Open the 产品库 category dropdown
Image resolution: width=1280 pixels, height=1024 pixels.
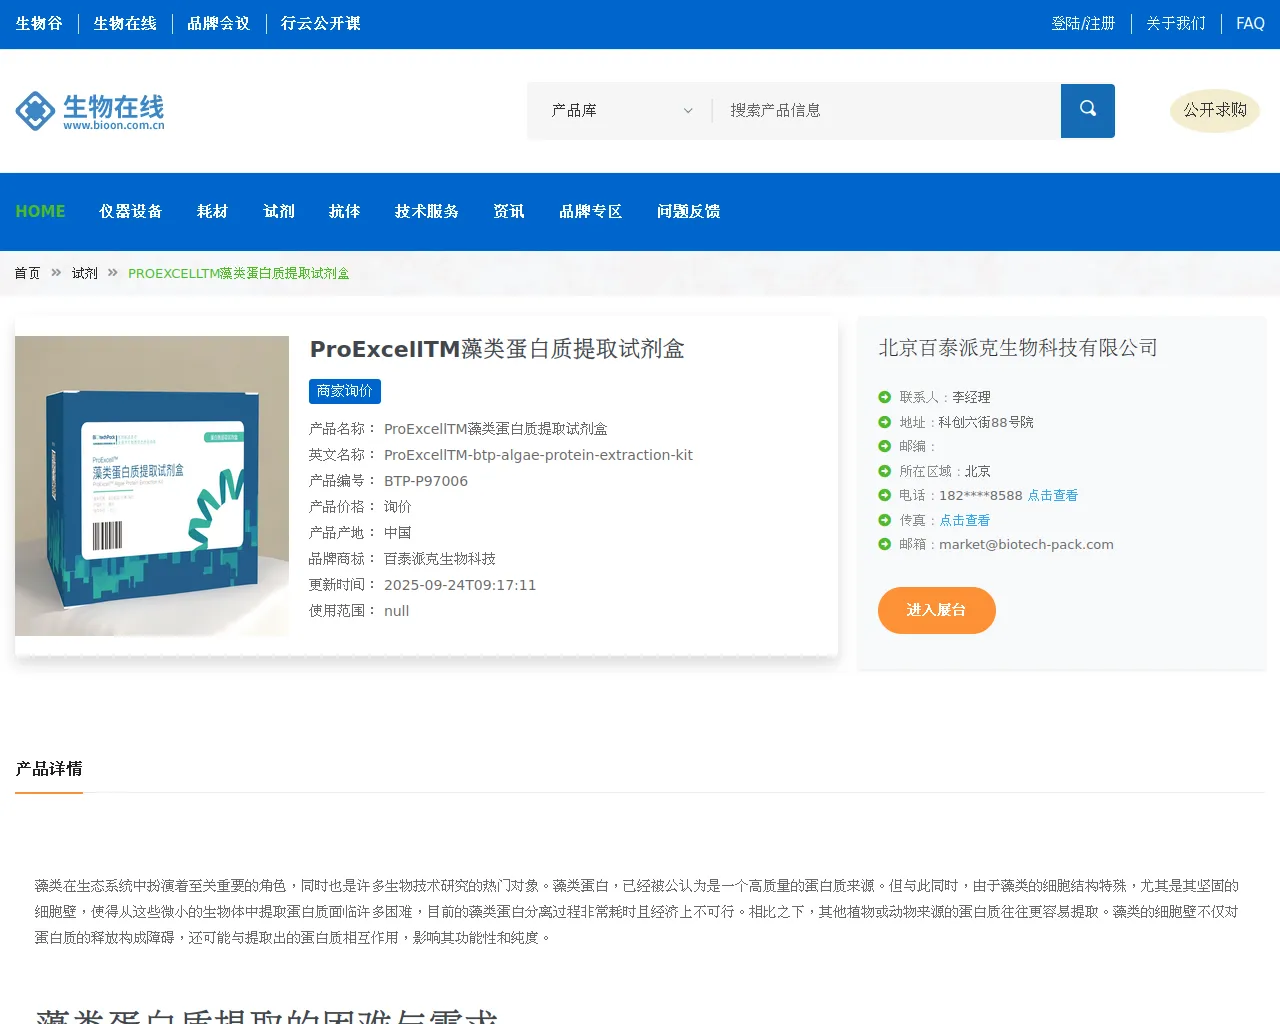click(x=620, y=111)
